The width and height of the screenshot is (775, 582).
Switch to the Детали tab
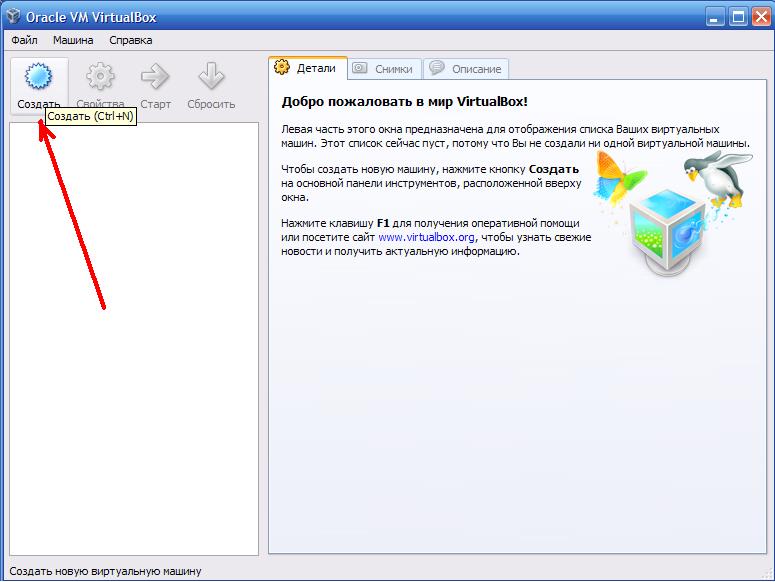point(307,68)
